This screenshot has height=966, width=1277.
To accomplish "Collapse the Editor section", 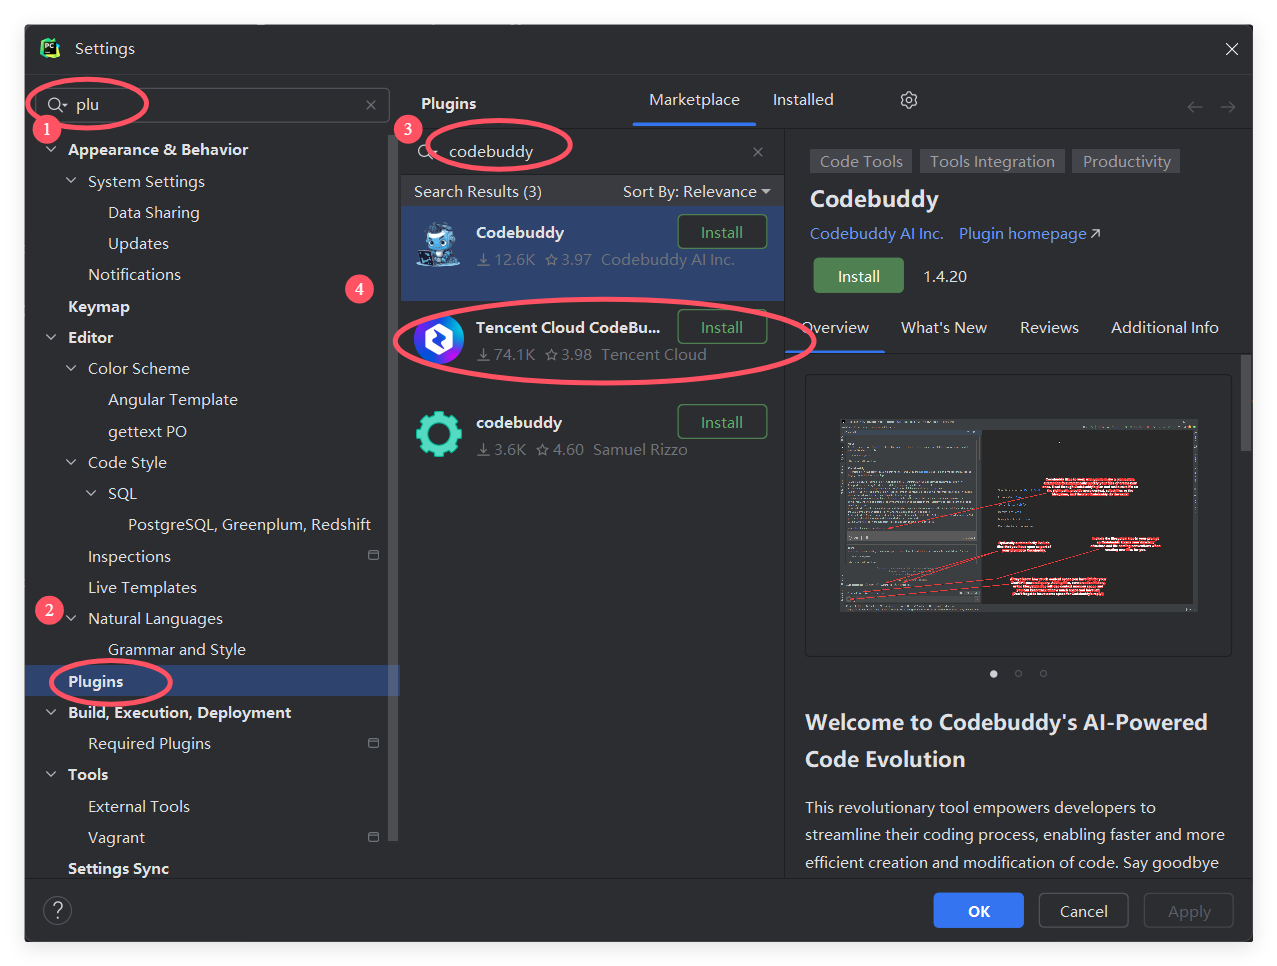I will [51, 337].
